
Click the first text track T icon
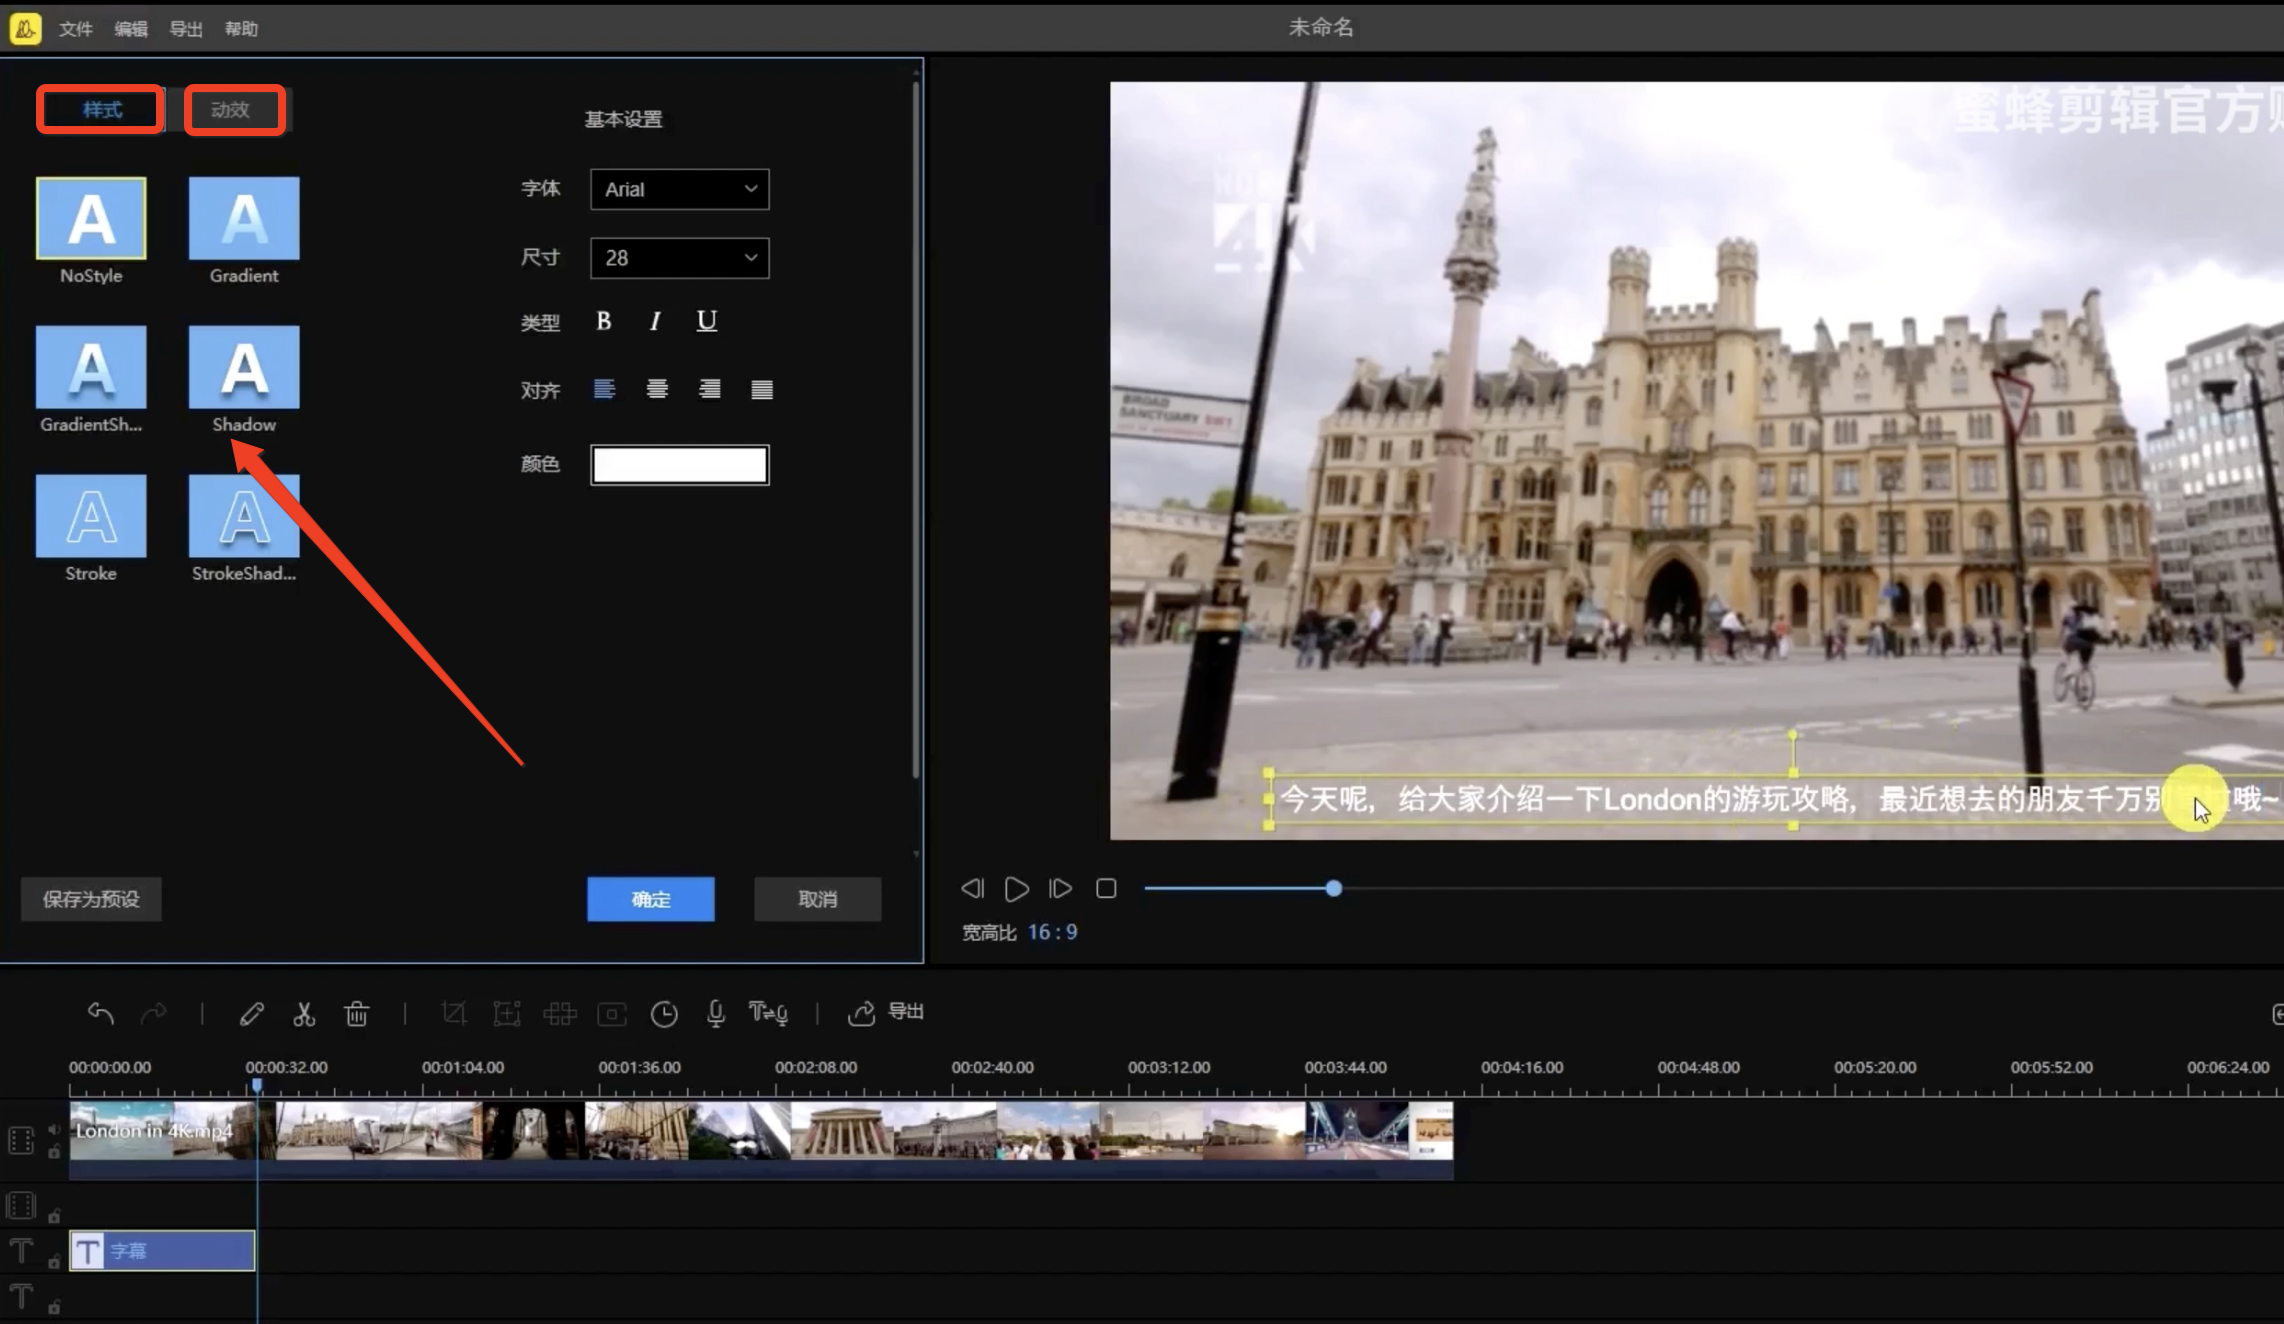pos(21,1251)
